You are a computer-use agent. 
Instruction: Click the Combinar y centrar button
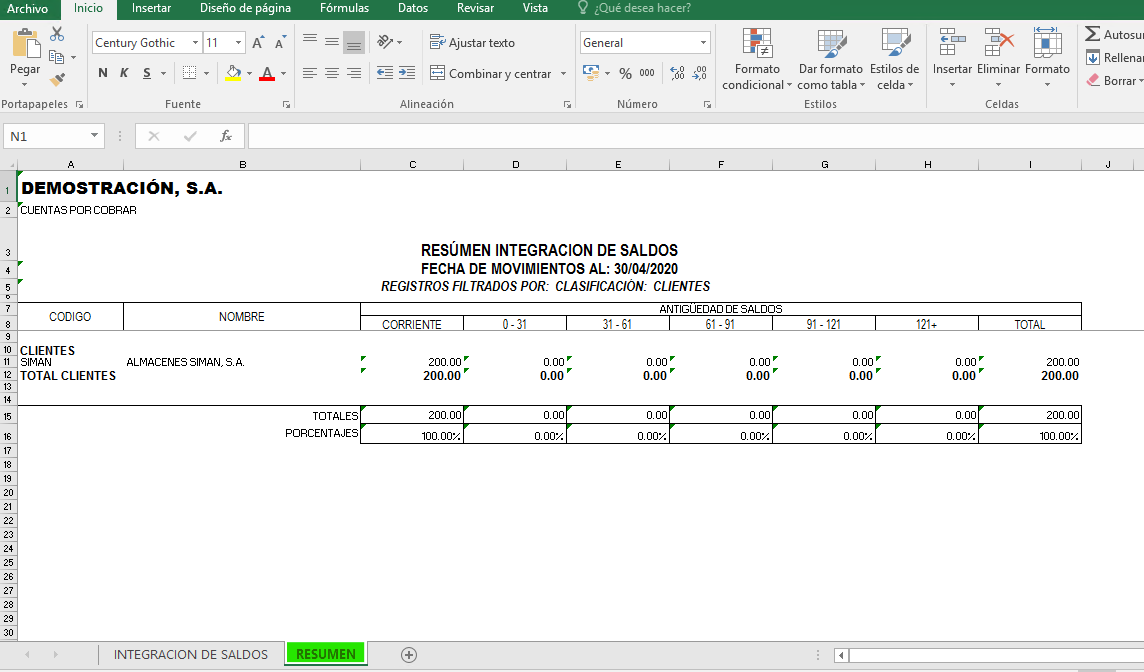coord(491,73)
